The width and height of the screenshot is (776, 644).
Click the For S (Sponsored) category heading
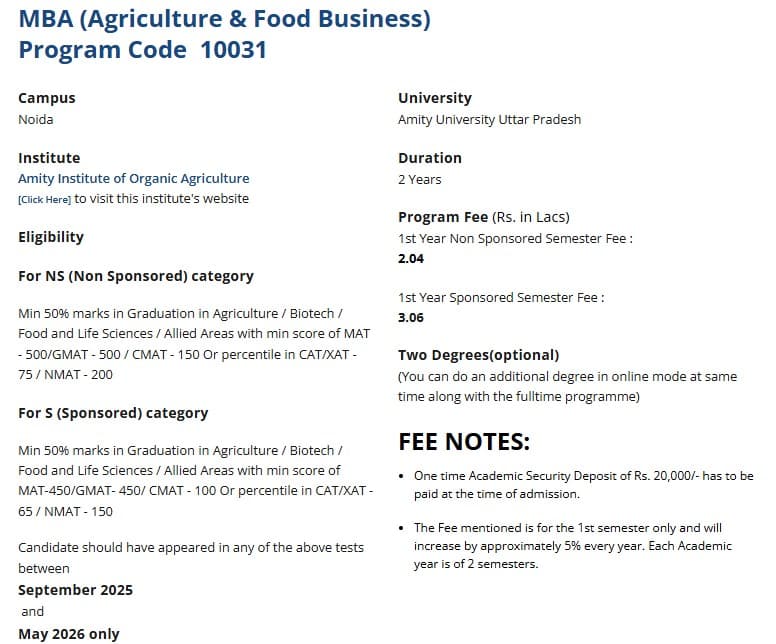coord(113,413)
